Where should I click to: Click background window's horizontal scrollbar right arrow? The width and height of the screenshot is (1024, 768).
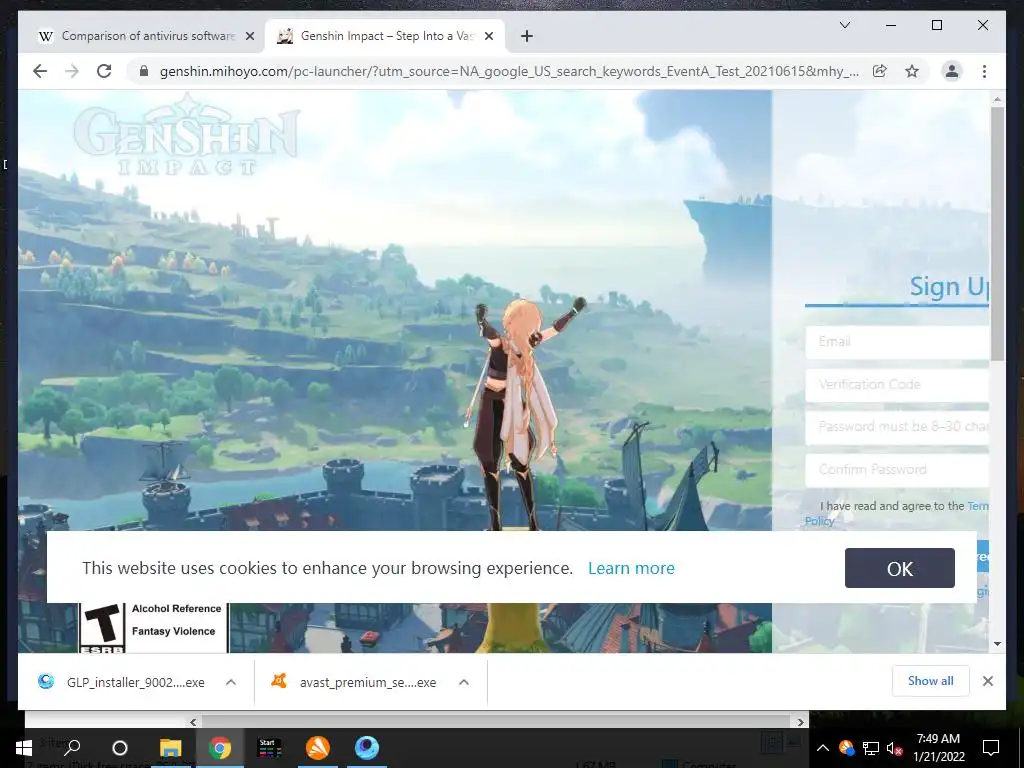point(801,722)
